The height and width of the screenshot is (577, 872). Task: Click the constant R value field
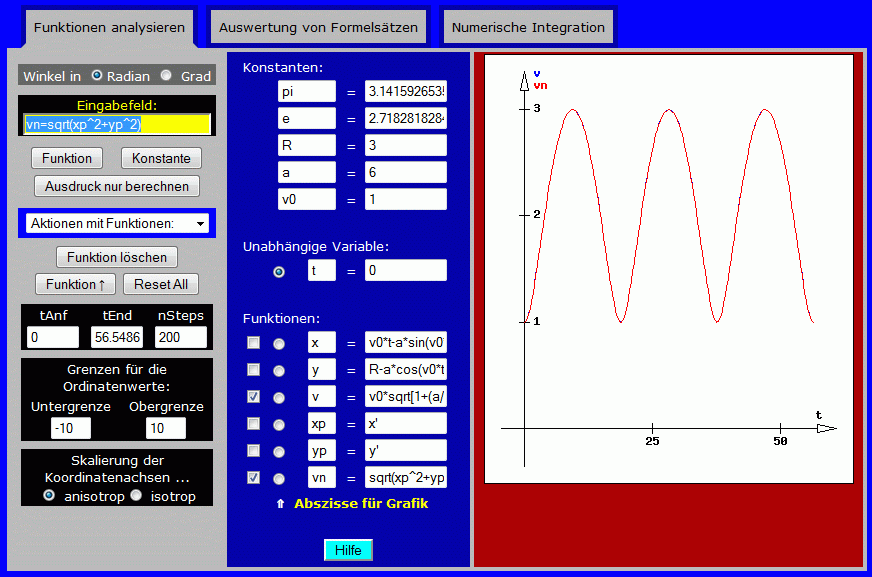point(405,145)
